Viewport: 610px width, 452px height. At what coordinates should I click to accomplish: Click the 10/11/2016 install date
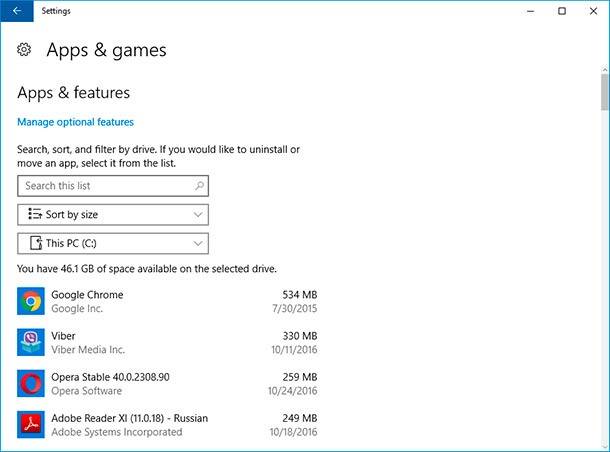point(294,350)
